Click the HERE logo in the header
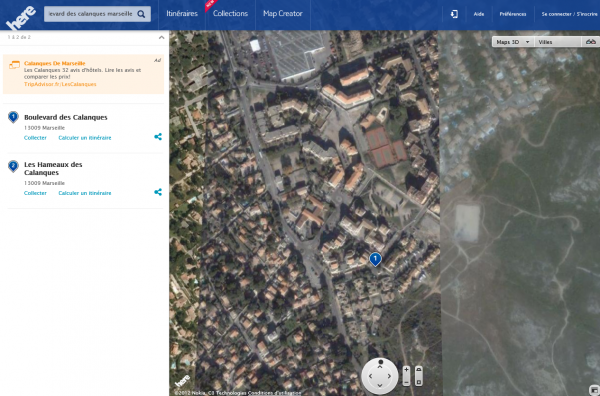This screenshot has width=600, height=396. [x=21, y=18]
